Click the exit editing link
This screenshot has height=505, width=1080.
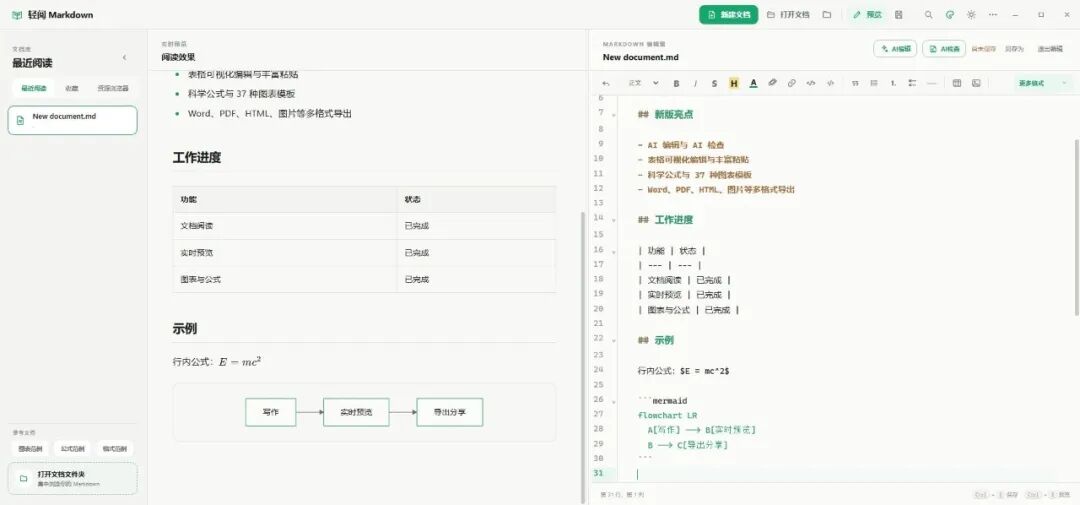(1050, 49)
